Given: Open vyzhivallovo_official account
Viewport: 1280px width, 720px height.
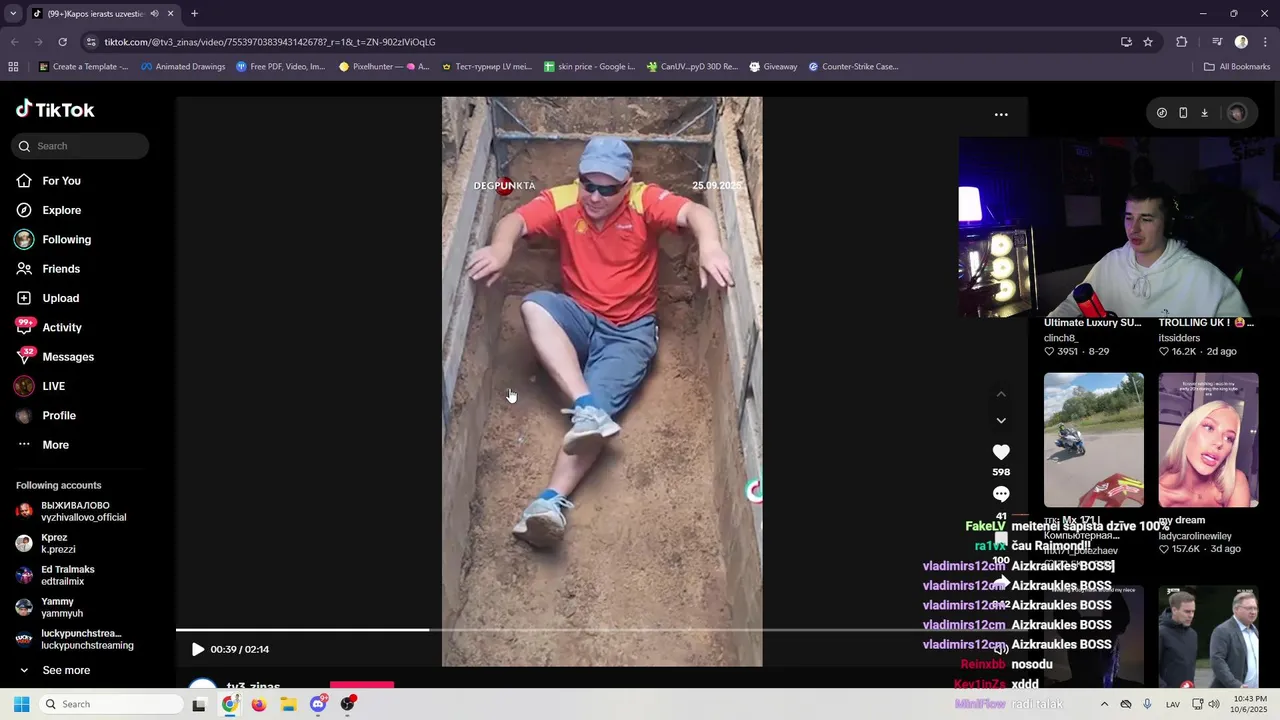Looking at the screenshot, I should 72,511.
